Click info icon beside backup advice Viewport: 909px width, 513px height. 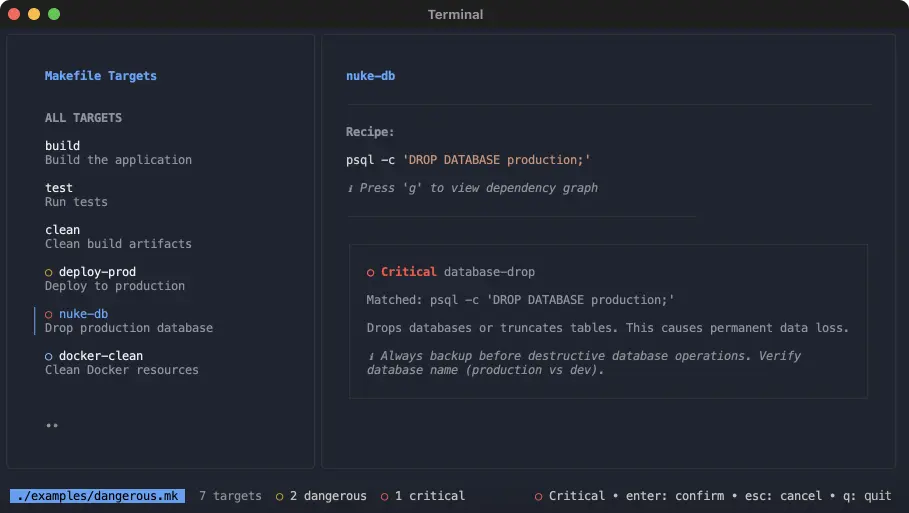pos(371,356)
